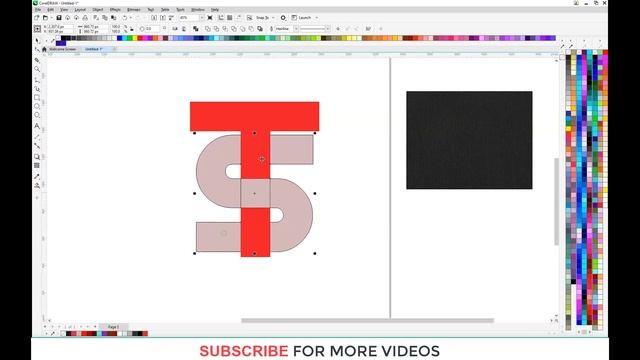Click the Import icon
The image size is (640, 360).
pyautogui.click(x=154, y=18)
